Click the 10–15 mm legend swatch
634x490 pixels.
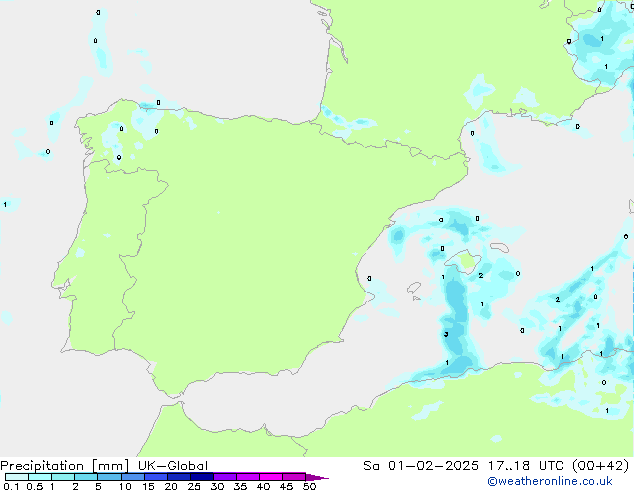[132, 477]
